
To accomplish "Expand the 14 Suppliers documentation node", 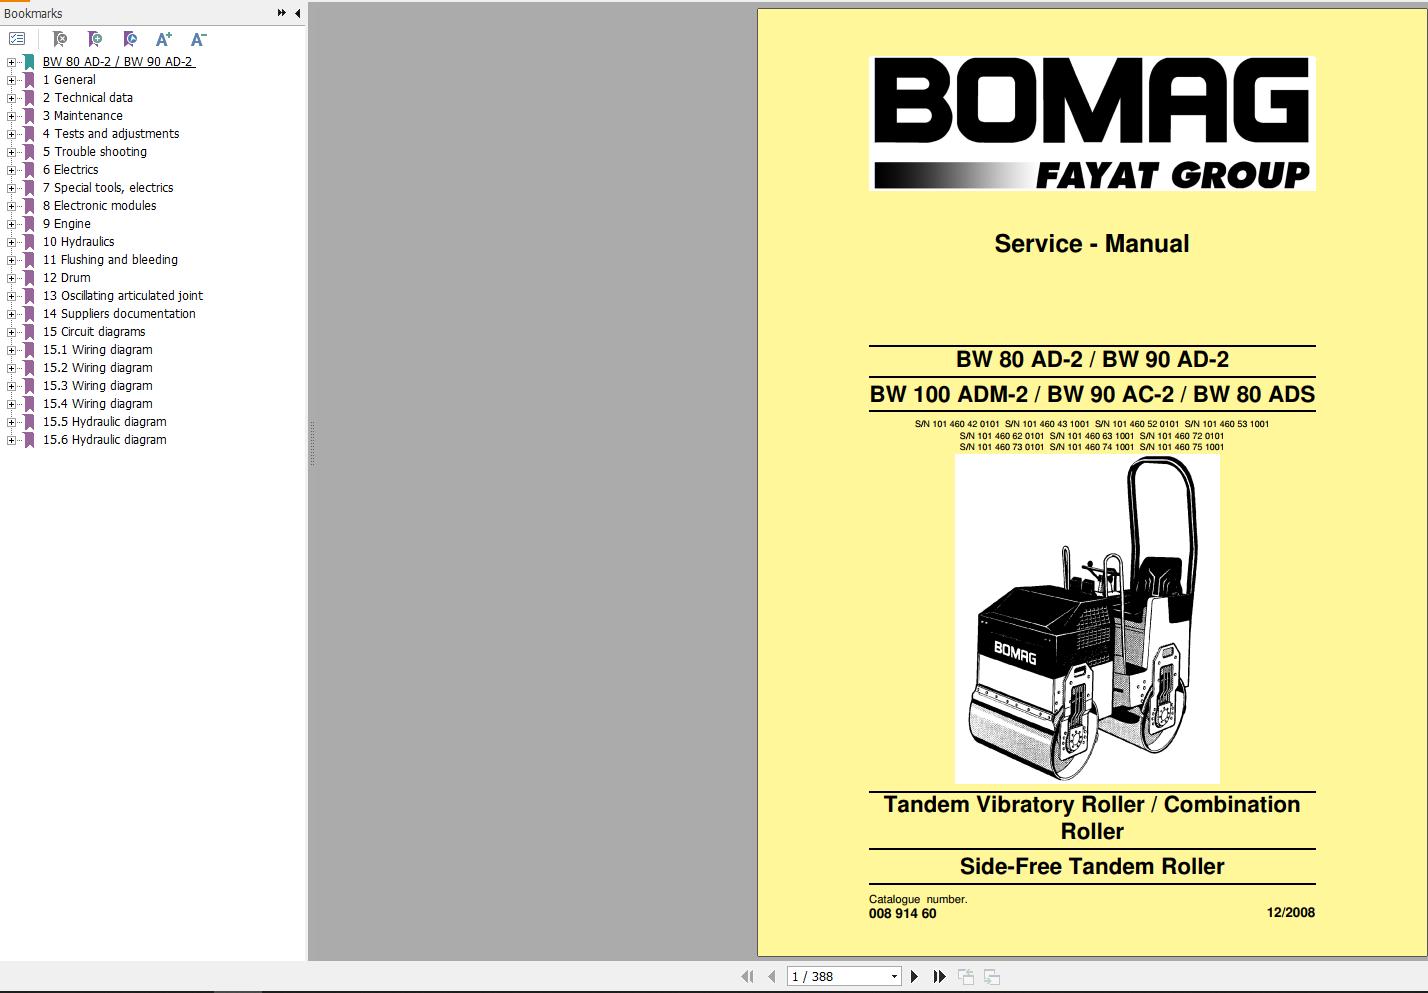I will coord(12,314).
